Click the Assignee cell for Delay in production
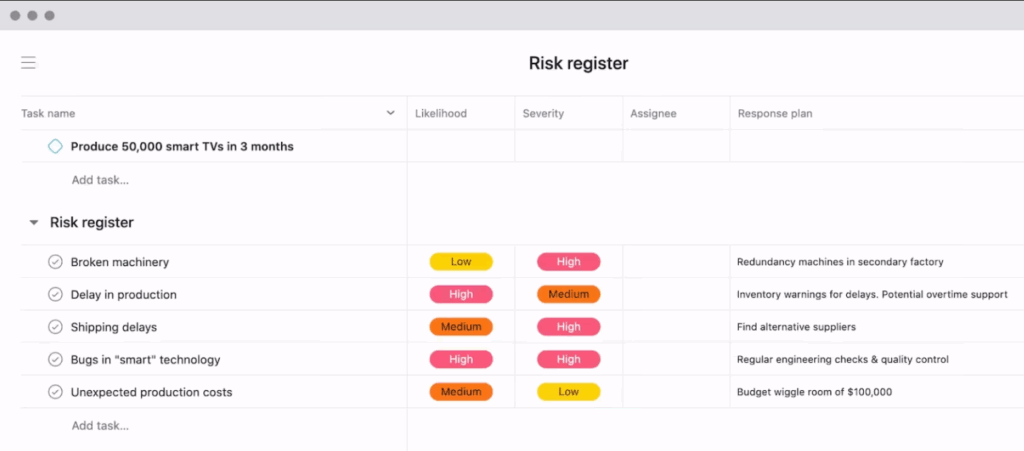Screen dimensions: 1024x451 point(676,294)
